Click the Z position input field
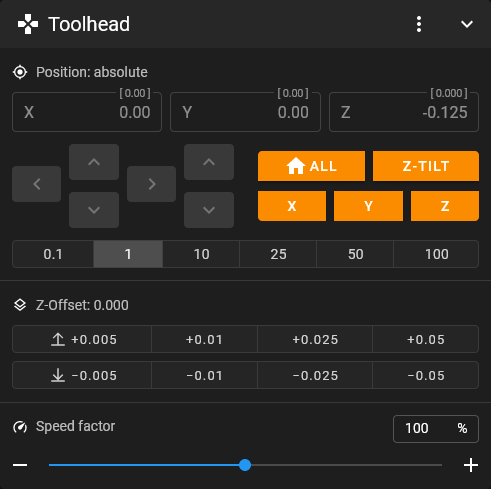The height and width of the screenshot is (489, 491). (x=404, y=112)
